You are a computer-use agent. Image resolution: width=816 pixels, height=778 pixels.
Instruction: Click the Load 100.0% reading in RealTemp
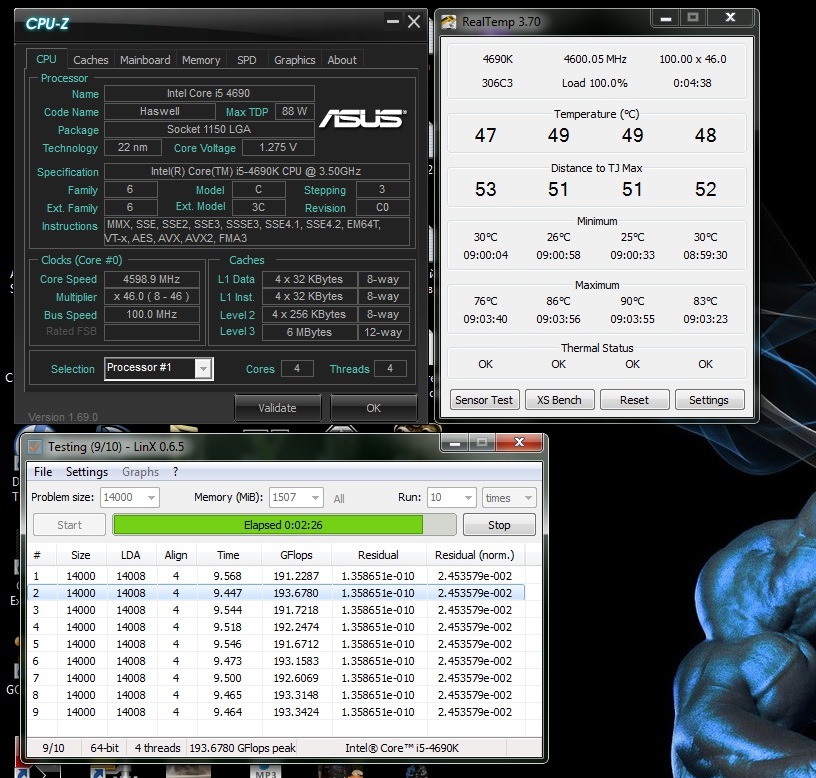[x=595, y=83]
